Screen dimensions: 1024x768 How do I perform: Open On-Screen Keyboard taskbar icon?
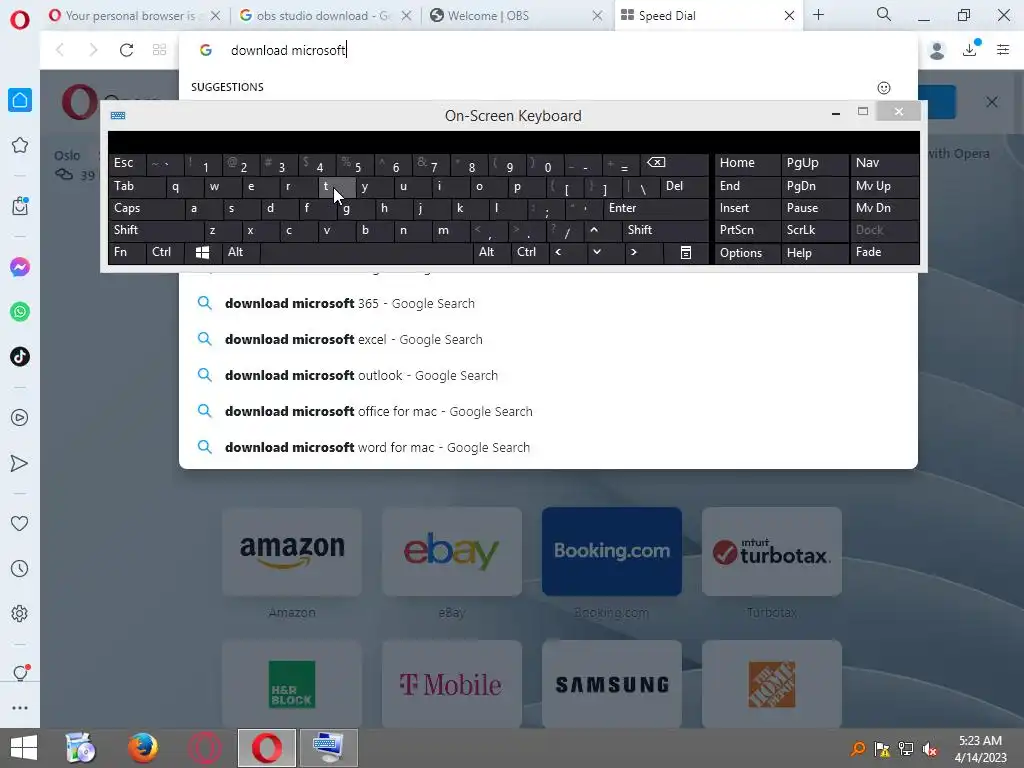point(329,748)
